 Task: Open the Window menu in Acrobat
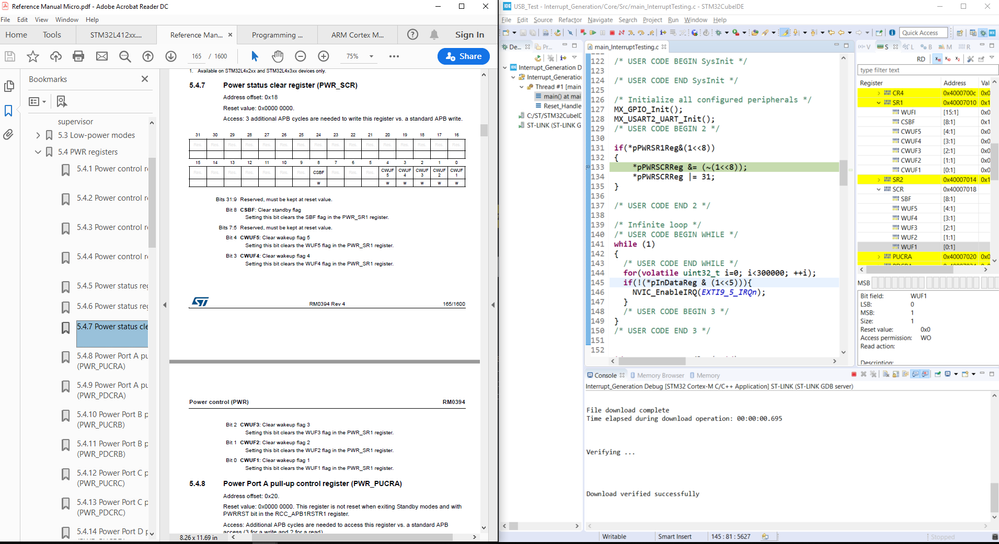coord(67,20)
